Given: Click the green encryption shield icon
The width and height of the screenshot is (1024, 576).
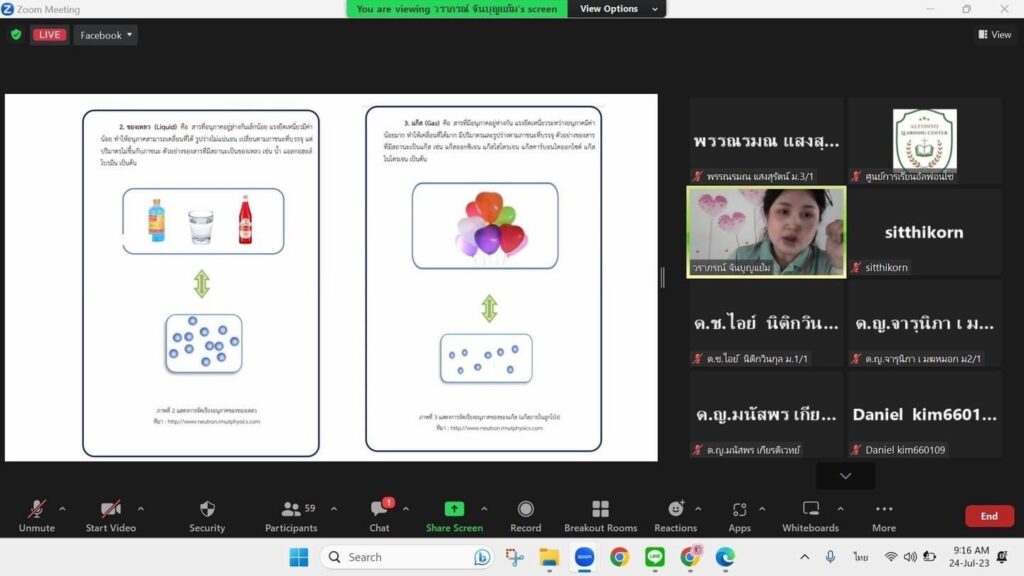Looking at the screenshot, I should coord(16,35).
